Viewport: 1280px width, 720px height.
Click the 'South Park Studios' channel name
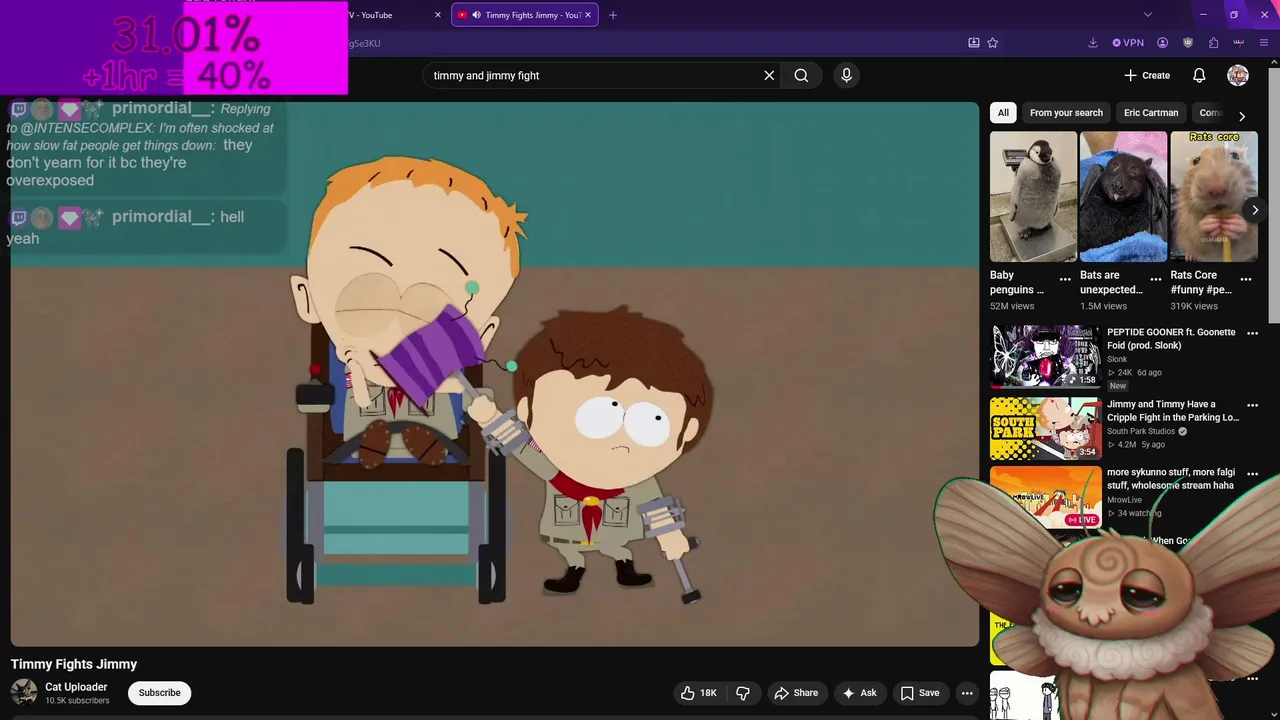(x=1141, y=431)
